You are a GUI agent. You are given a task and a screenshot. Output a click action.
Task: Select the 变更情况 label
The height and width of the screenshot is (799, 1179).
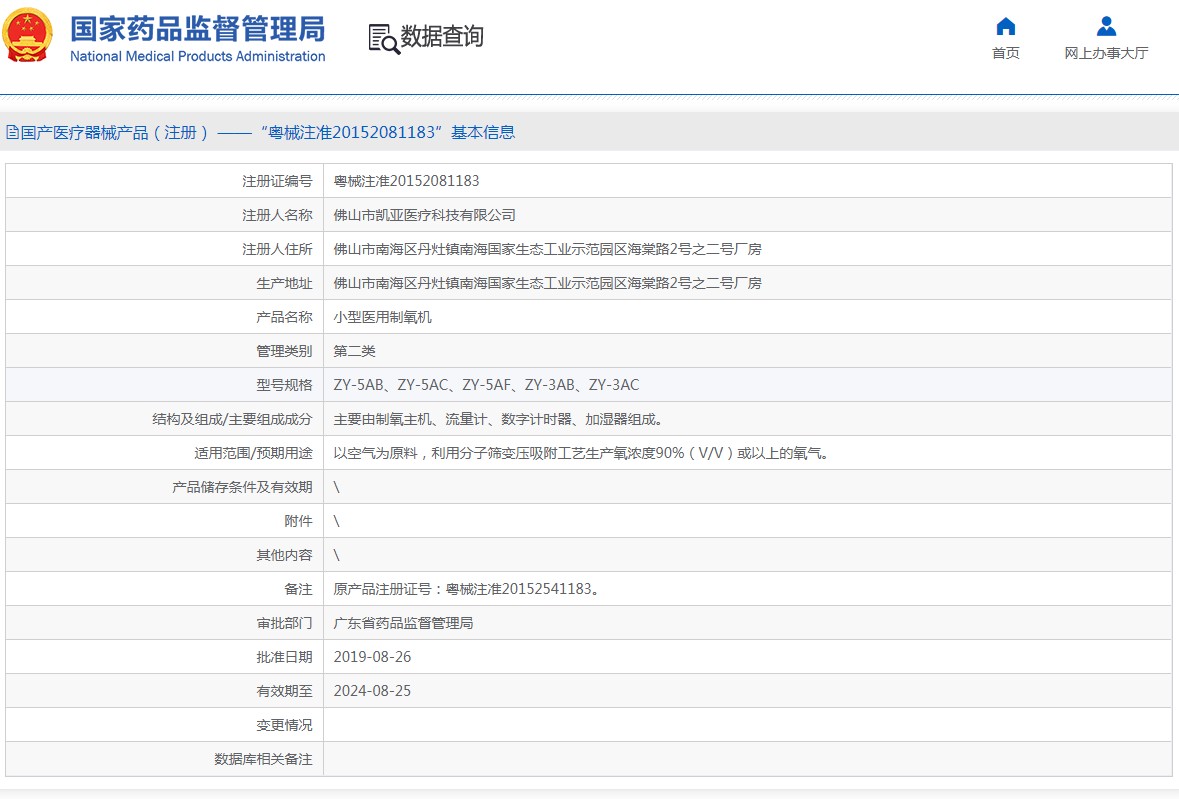point(283,725)
